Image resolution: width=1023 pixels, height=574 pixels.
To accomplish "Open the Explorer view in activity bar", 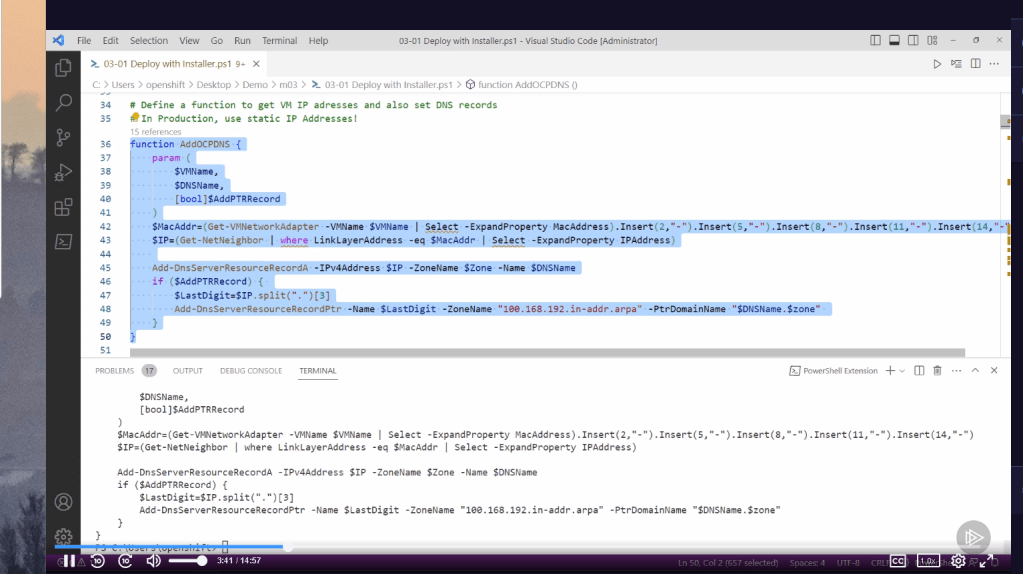I will coord(63,68).
